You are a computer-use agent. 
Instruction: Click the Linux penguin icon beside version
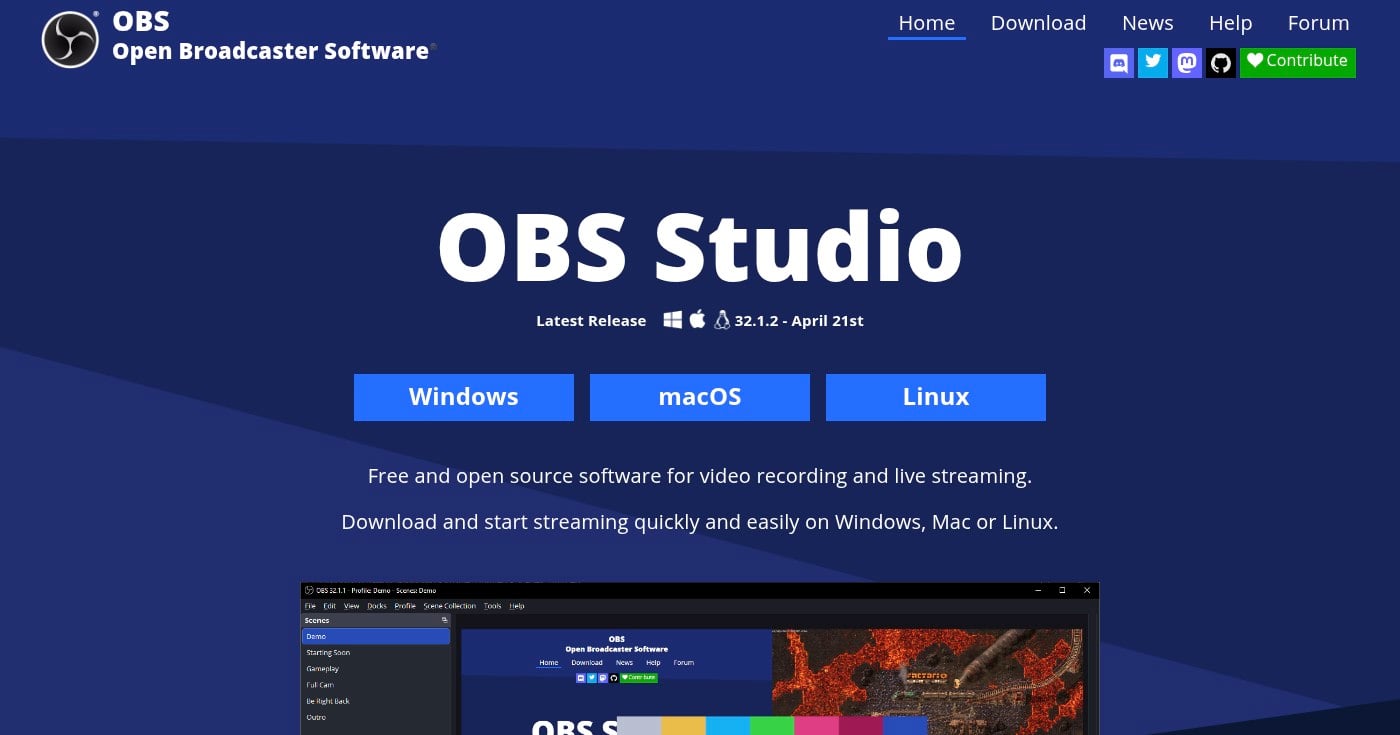pyautogui.click(x=722, y=320)
